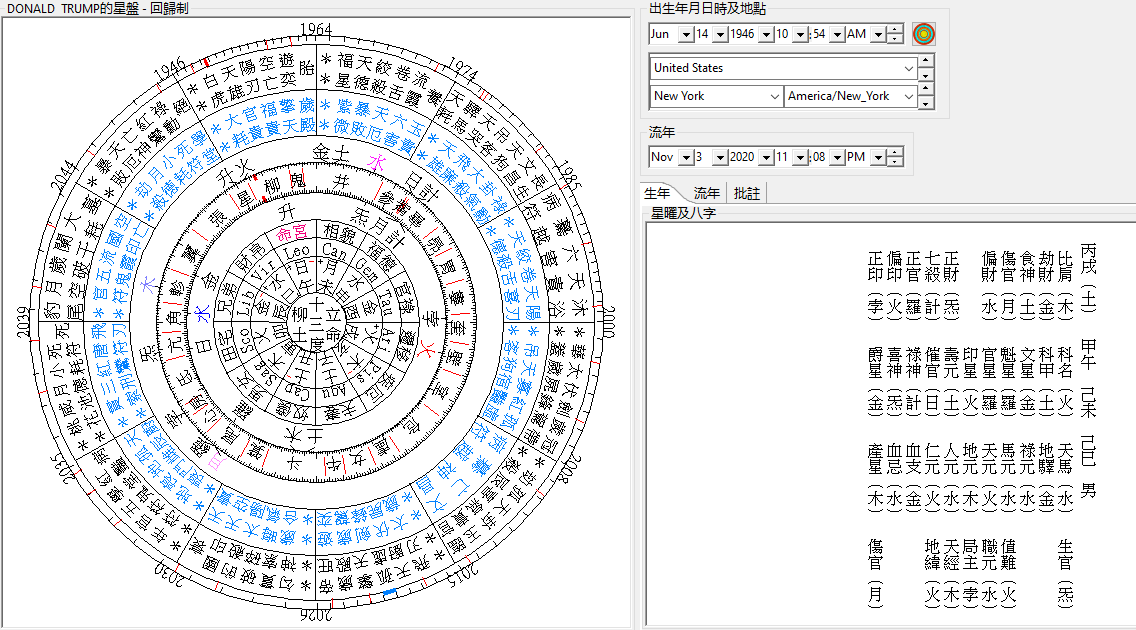The width and height of the screenshot is (1136, 630).
Task: Select the 生年 tab
Action: click(x=657, y=193)
